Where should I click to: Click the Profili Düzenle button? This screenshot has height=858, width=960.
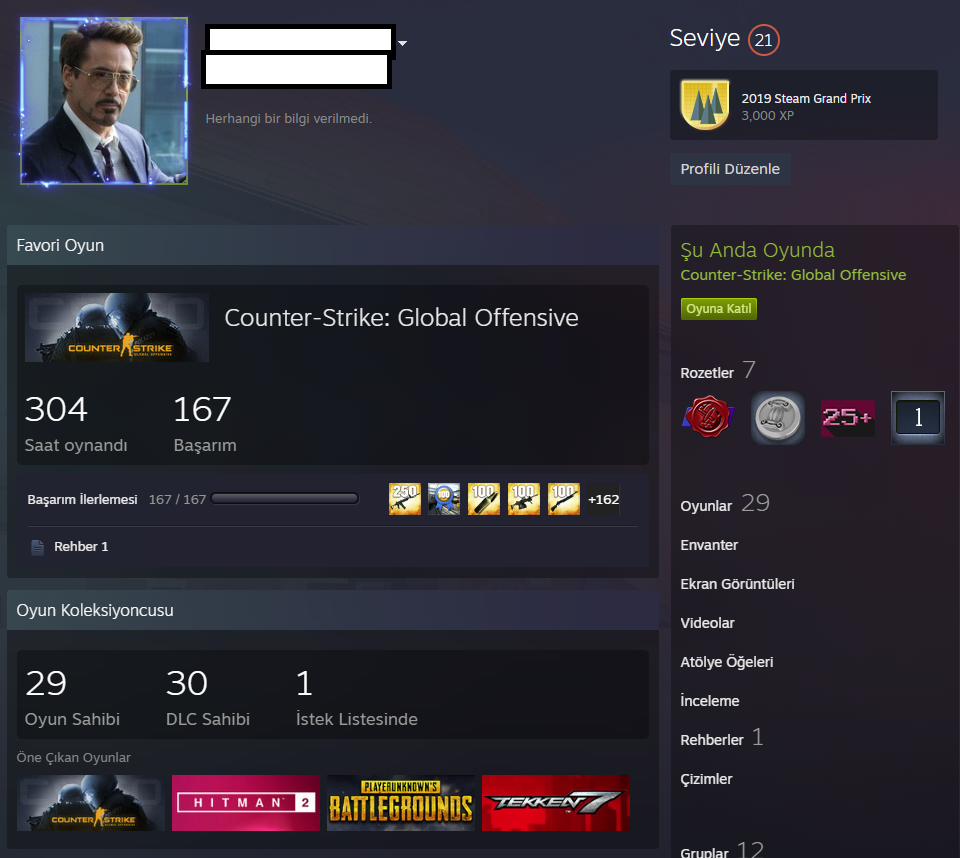click(730, 169)
